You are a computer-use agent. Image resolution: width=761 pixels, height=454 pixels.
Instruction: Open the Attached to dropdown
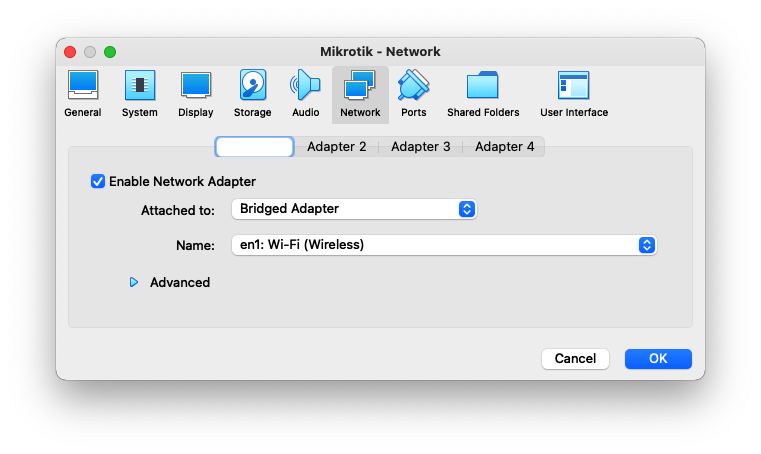coord(354,209)
